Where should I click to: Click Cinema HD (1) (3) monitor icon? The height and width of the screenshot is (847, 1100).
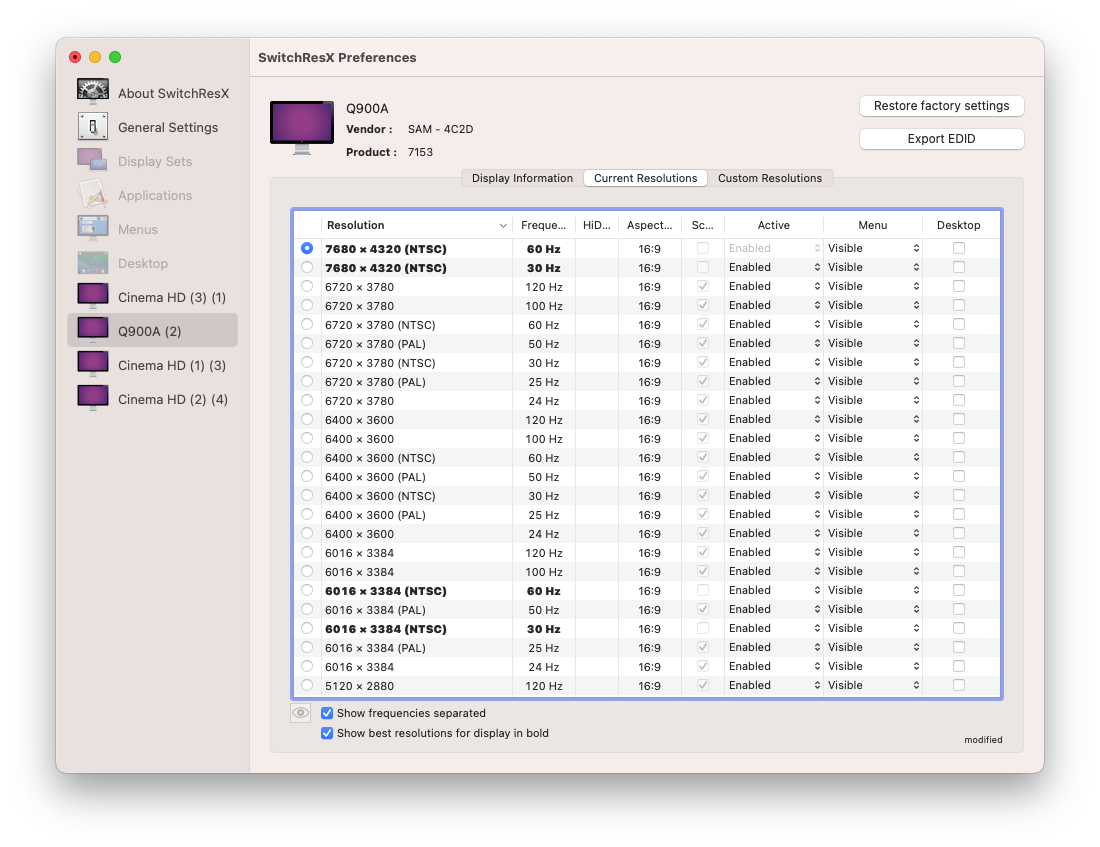click(93, 364)
